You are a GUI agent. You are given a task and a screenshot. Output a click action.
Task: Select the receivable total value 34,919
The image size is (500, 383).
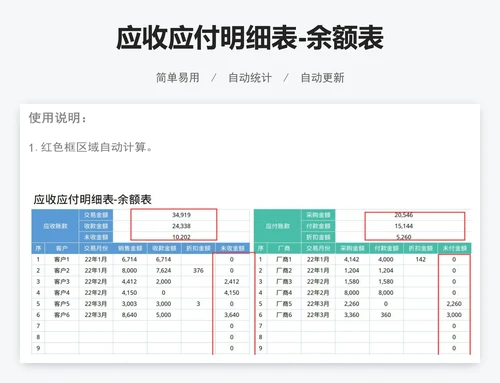(x=181, y=215)
